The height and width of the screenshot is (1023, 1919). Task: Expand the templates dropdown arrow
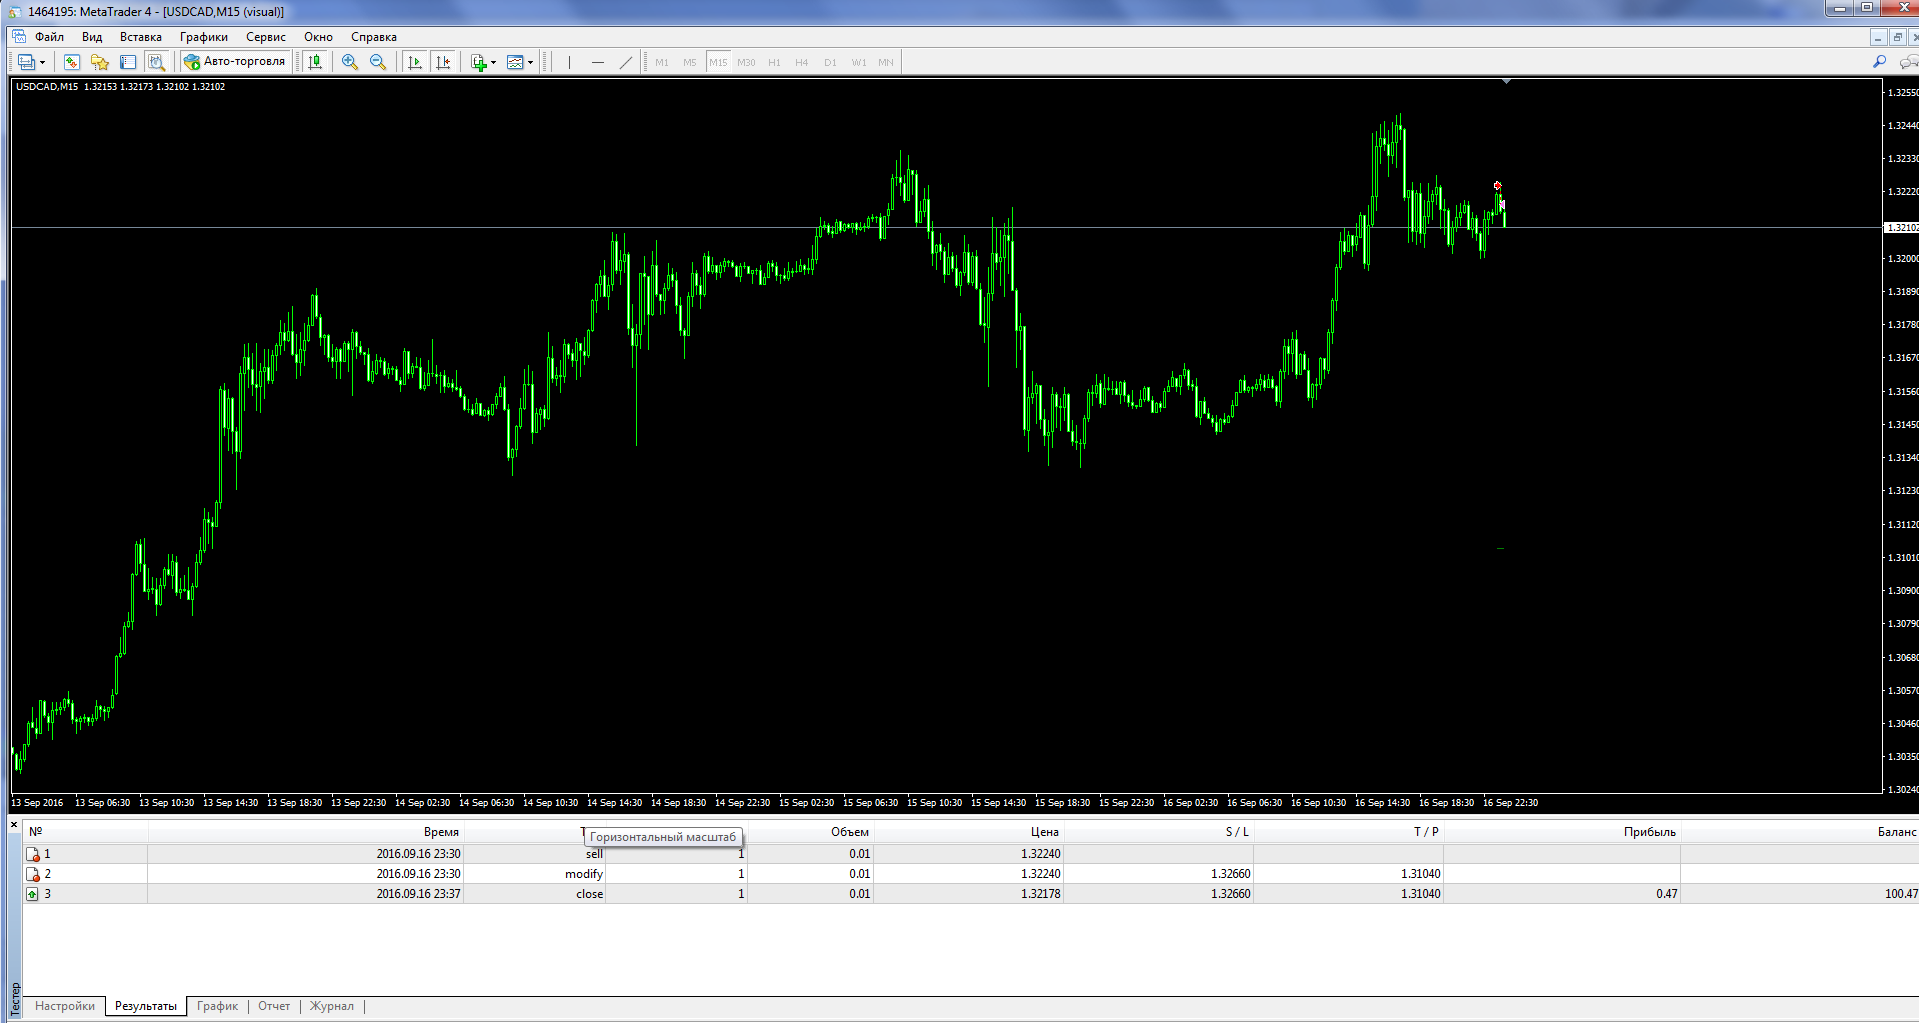point(530,62)
